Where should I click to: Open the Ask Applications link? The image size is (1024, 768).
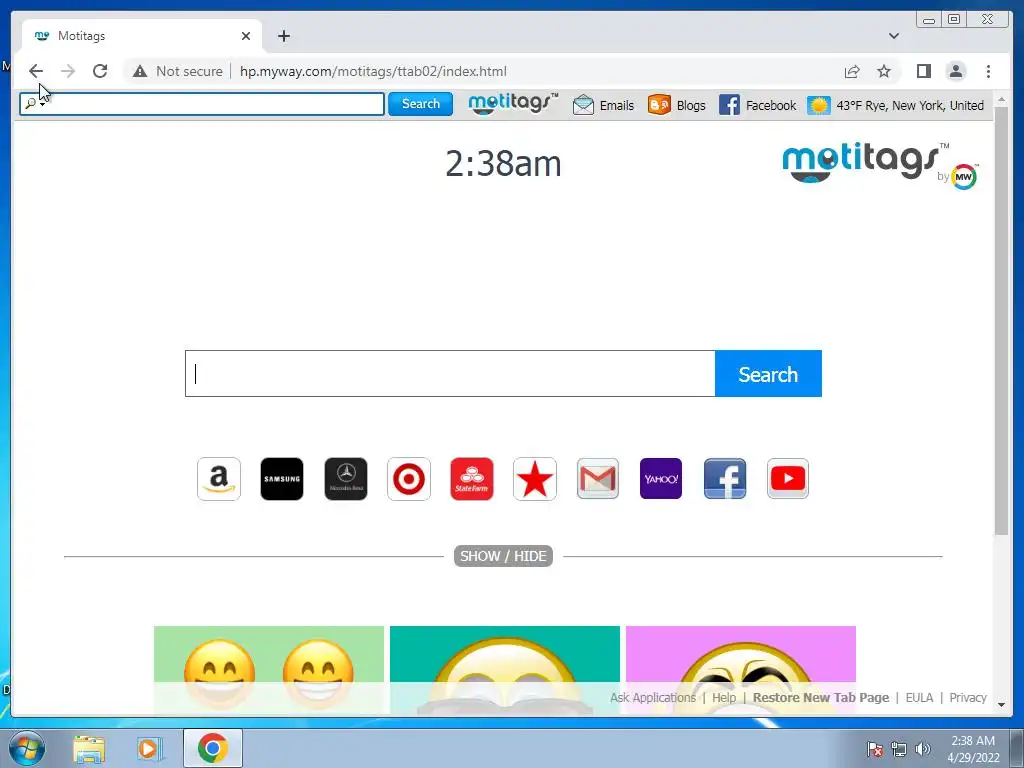pos(653,697)
